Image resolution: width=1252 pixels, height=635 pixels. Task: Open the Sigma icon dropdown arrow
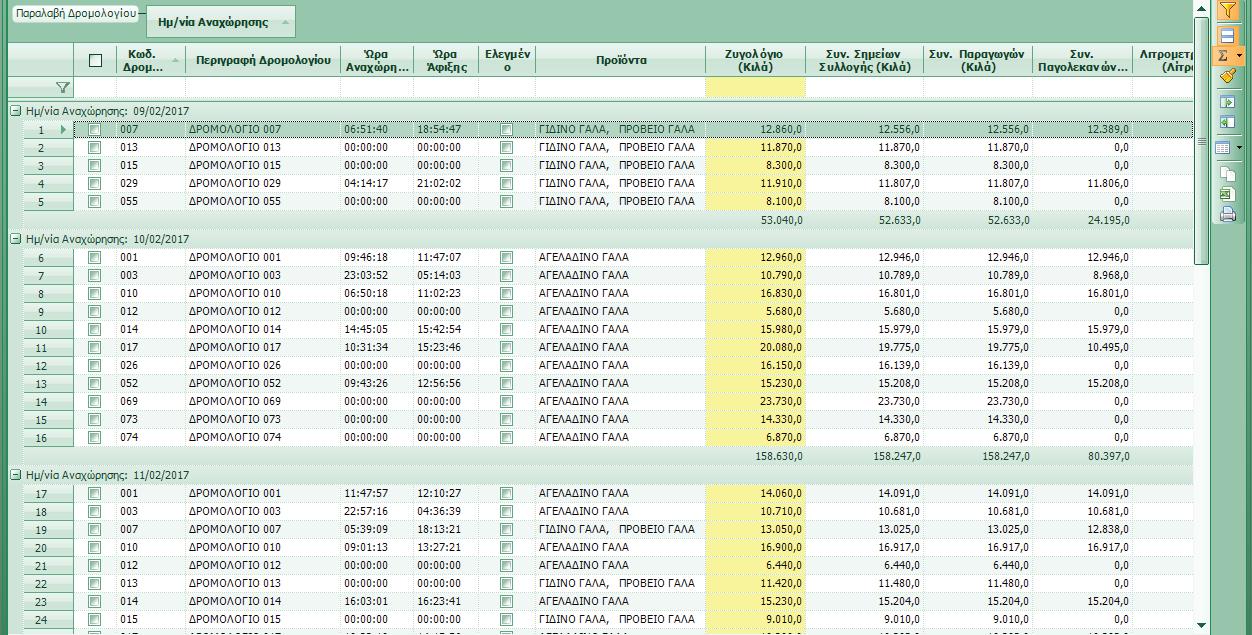1240,57
